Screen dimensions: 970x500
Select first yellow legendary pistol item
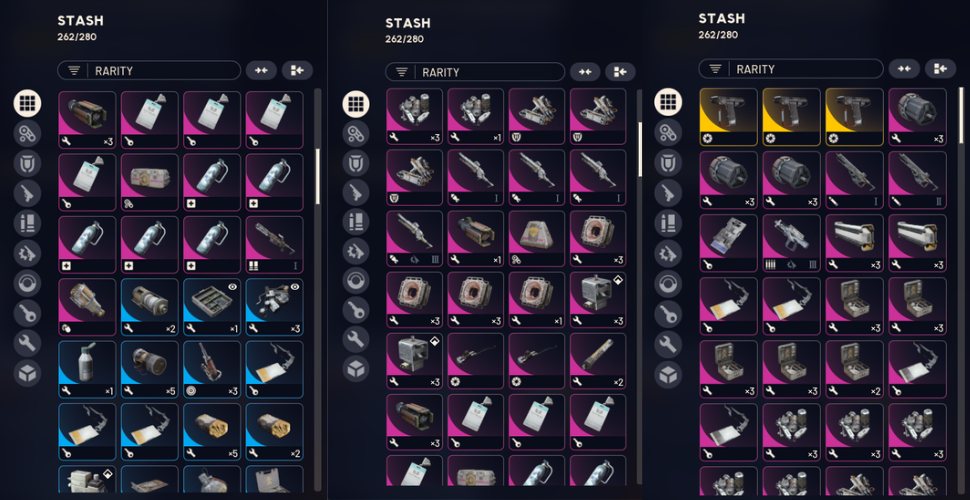click(x=729, y=117)
